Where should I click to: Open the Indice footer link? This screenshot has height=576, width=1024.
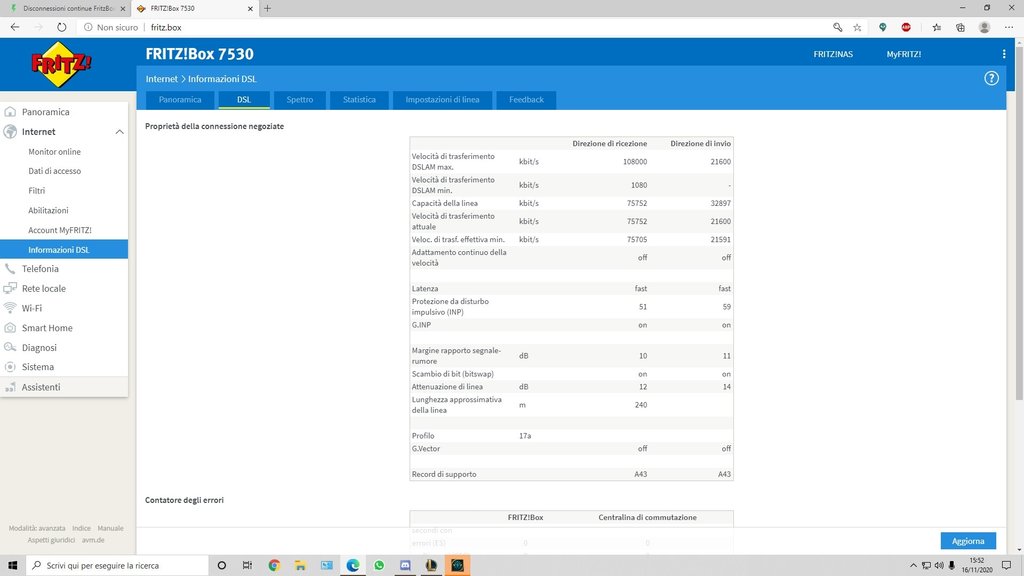click(x=82, y=528)
